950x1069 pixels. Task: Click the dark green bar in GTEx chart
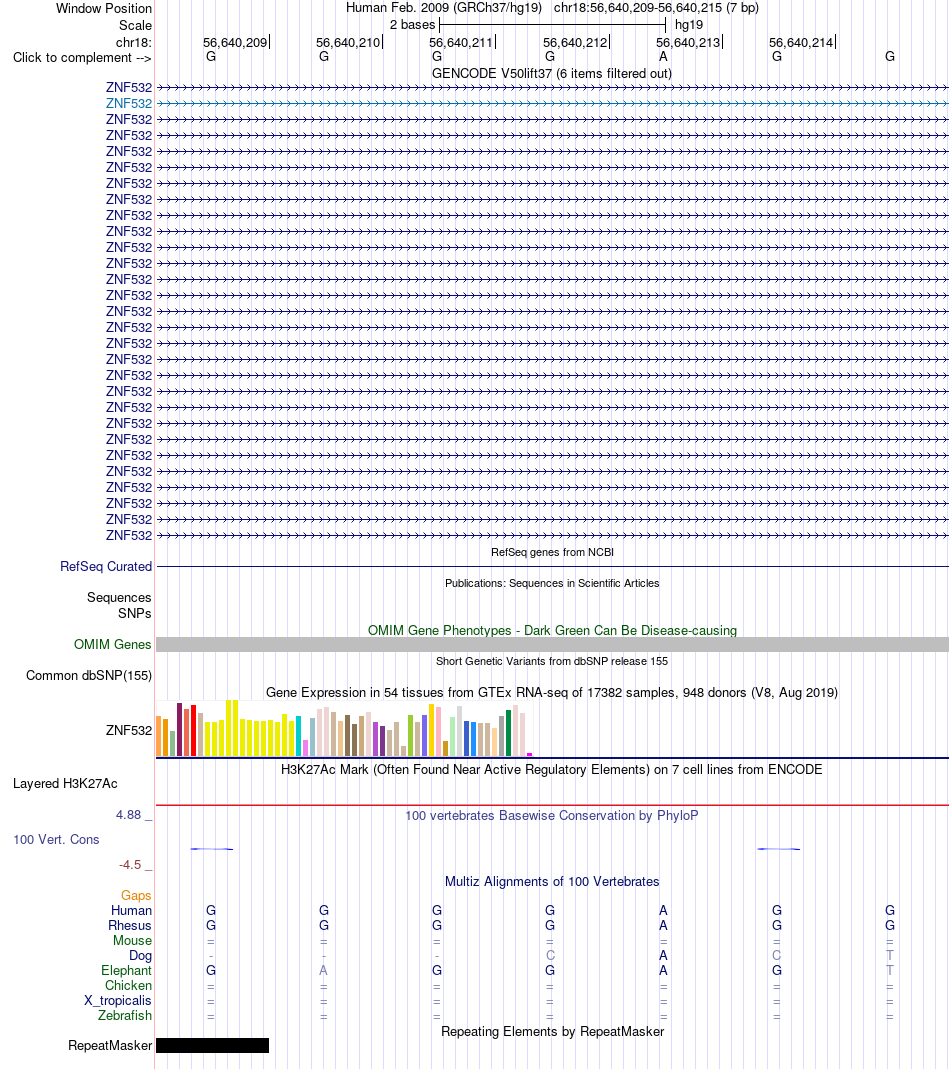[x=508, y=733]
